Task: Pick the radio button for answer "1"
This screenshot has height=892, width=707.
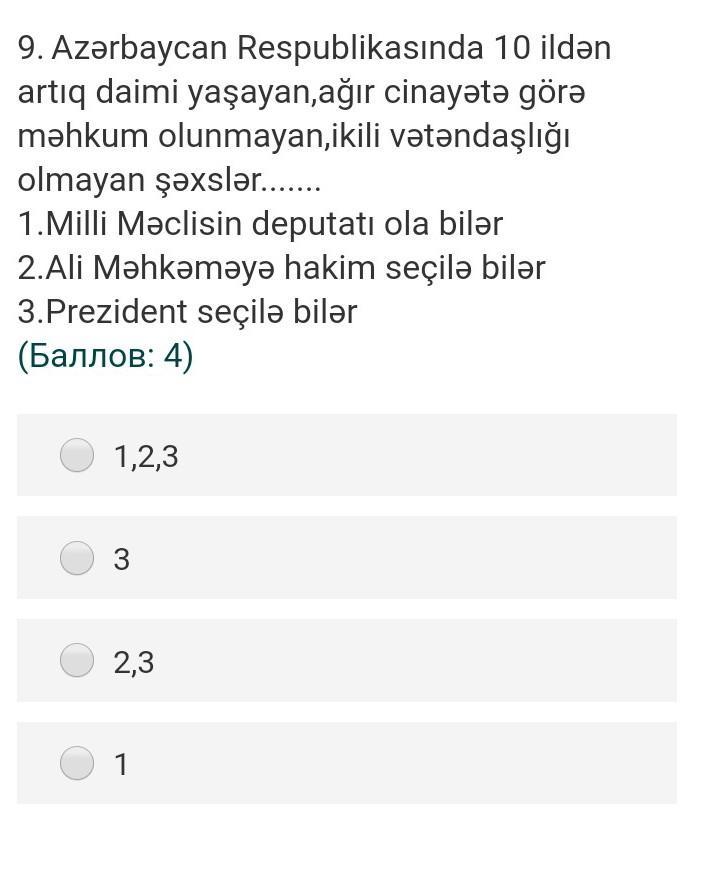Action: [77, 763]
